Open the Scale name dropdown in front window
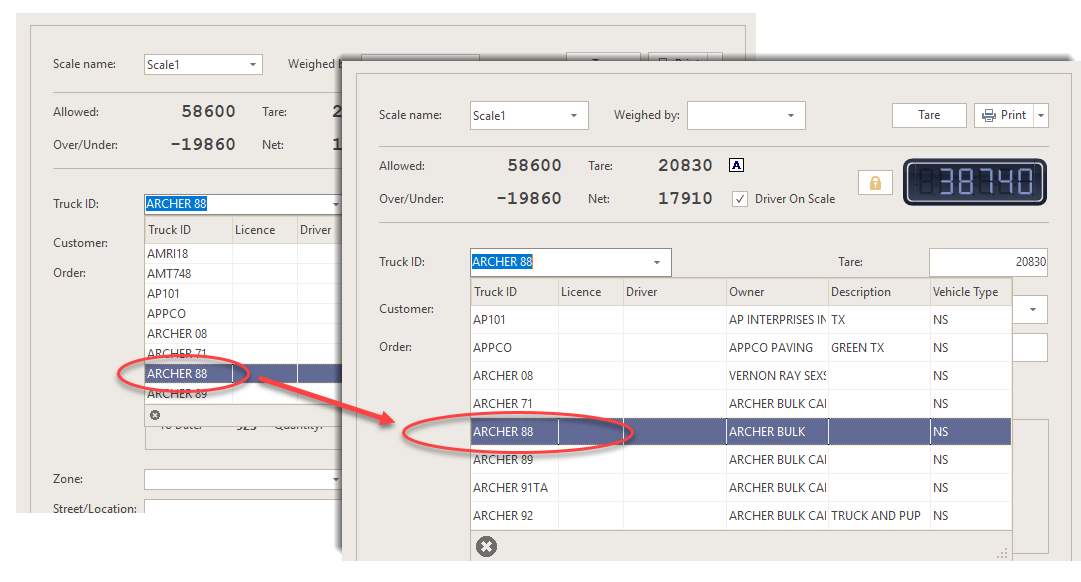This screenshot has height=582, width=1081. click(x=573, y=116)
